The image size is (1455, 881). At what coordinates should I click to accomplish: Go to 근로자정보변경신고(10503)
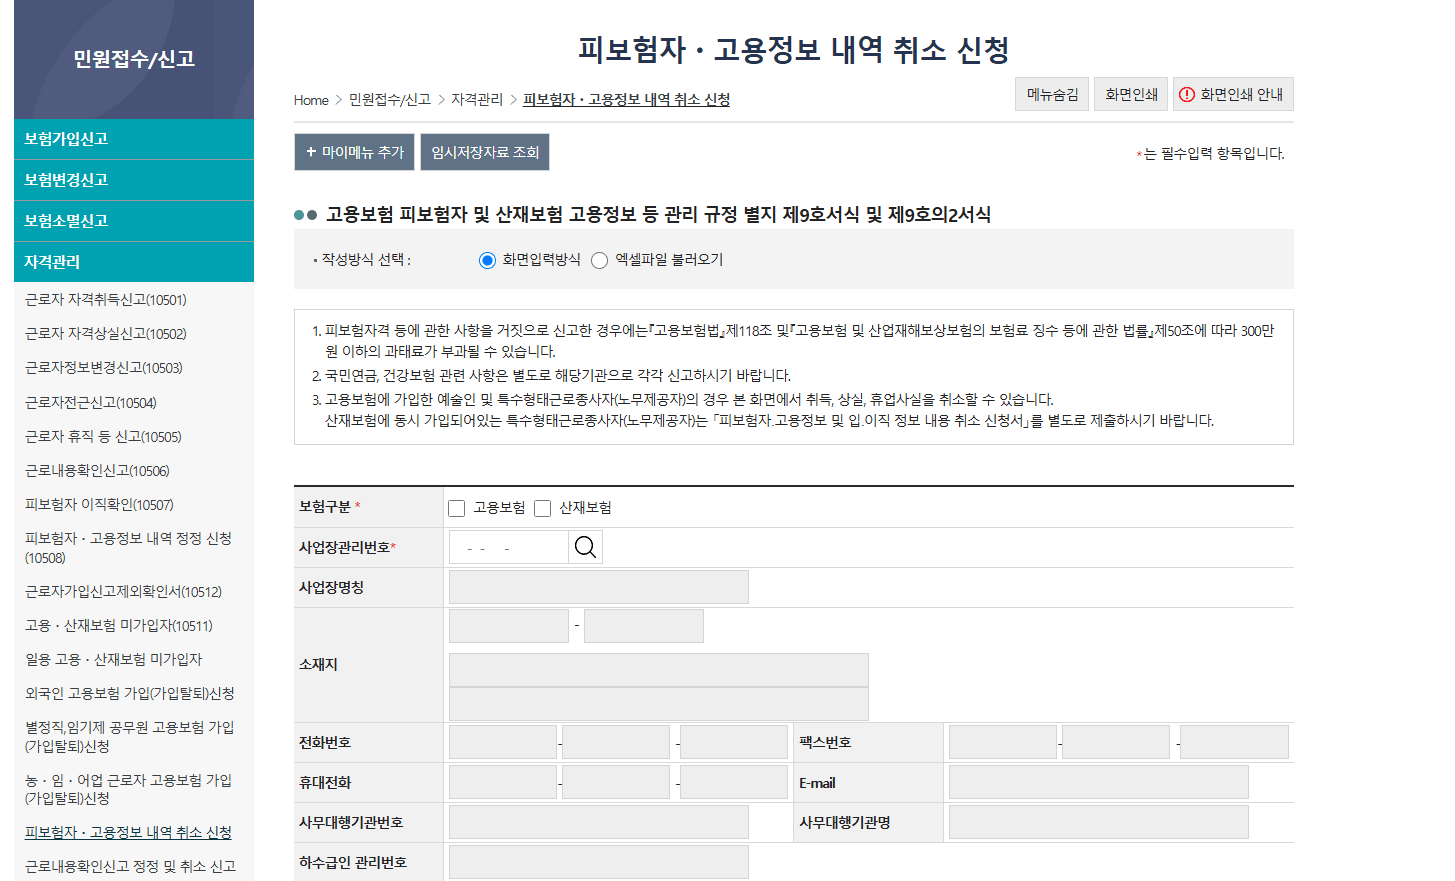tap(103, 368)
